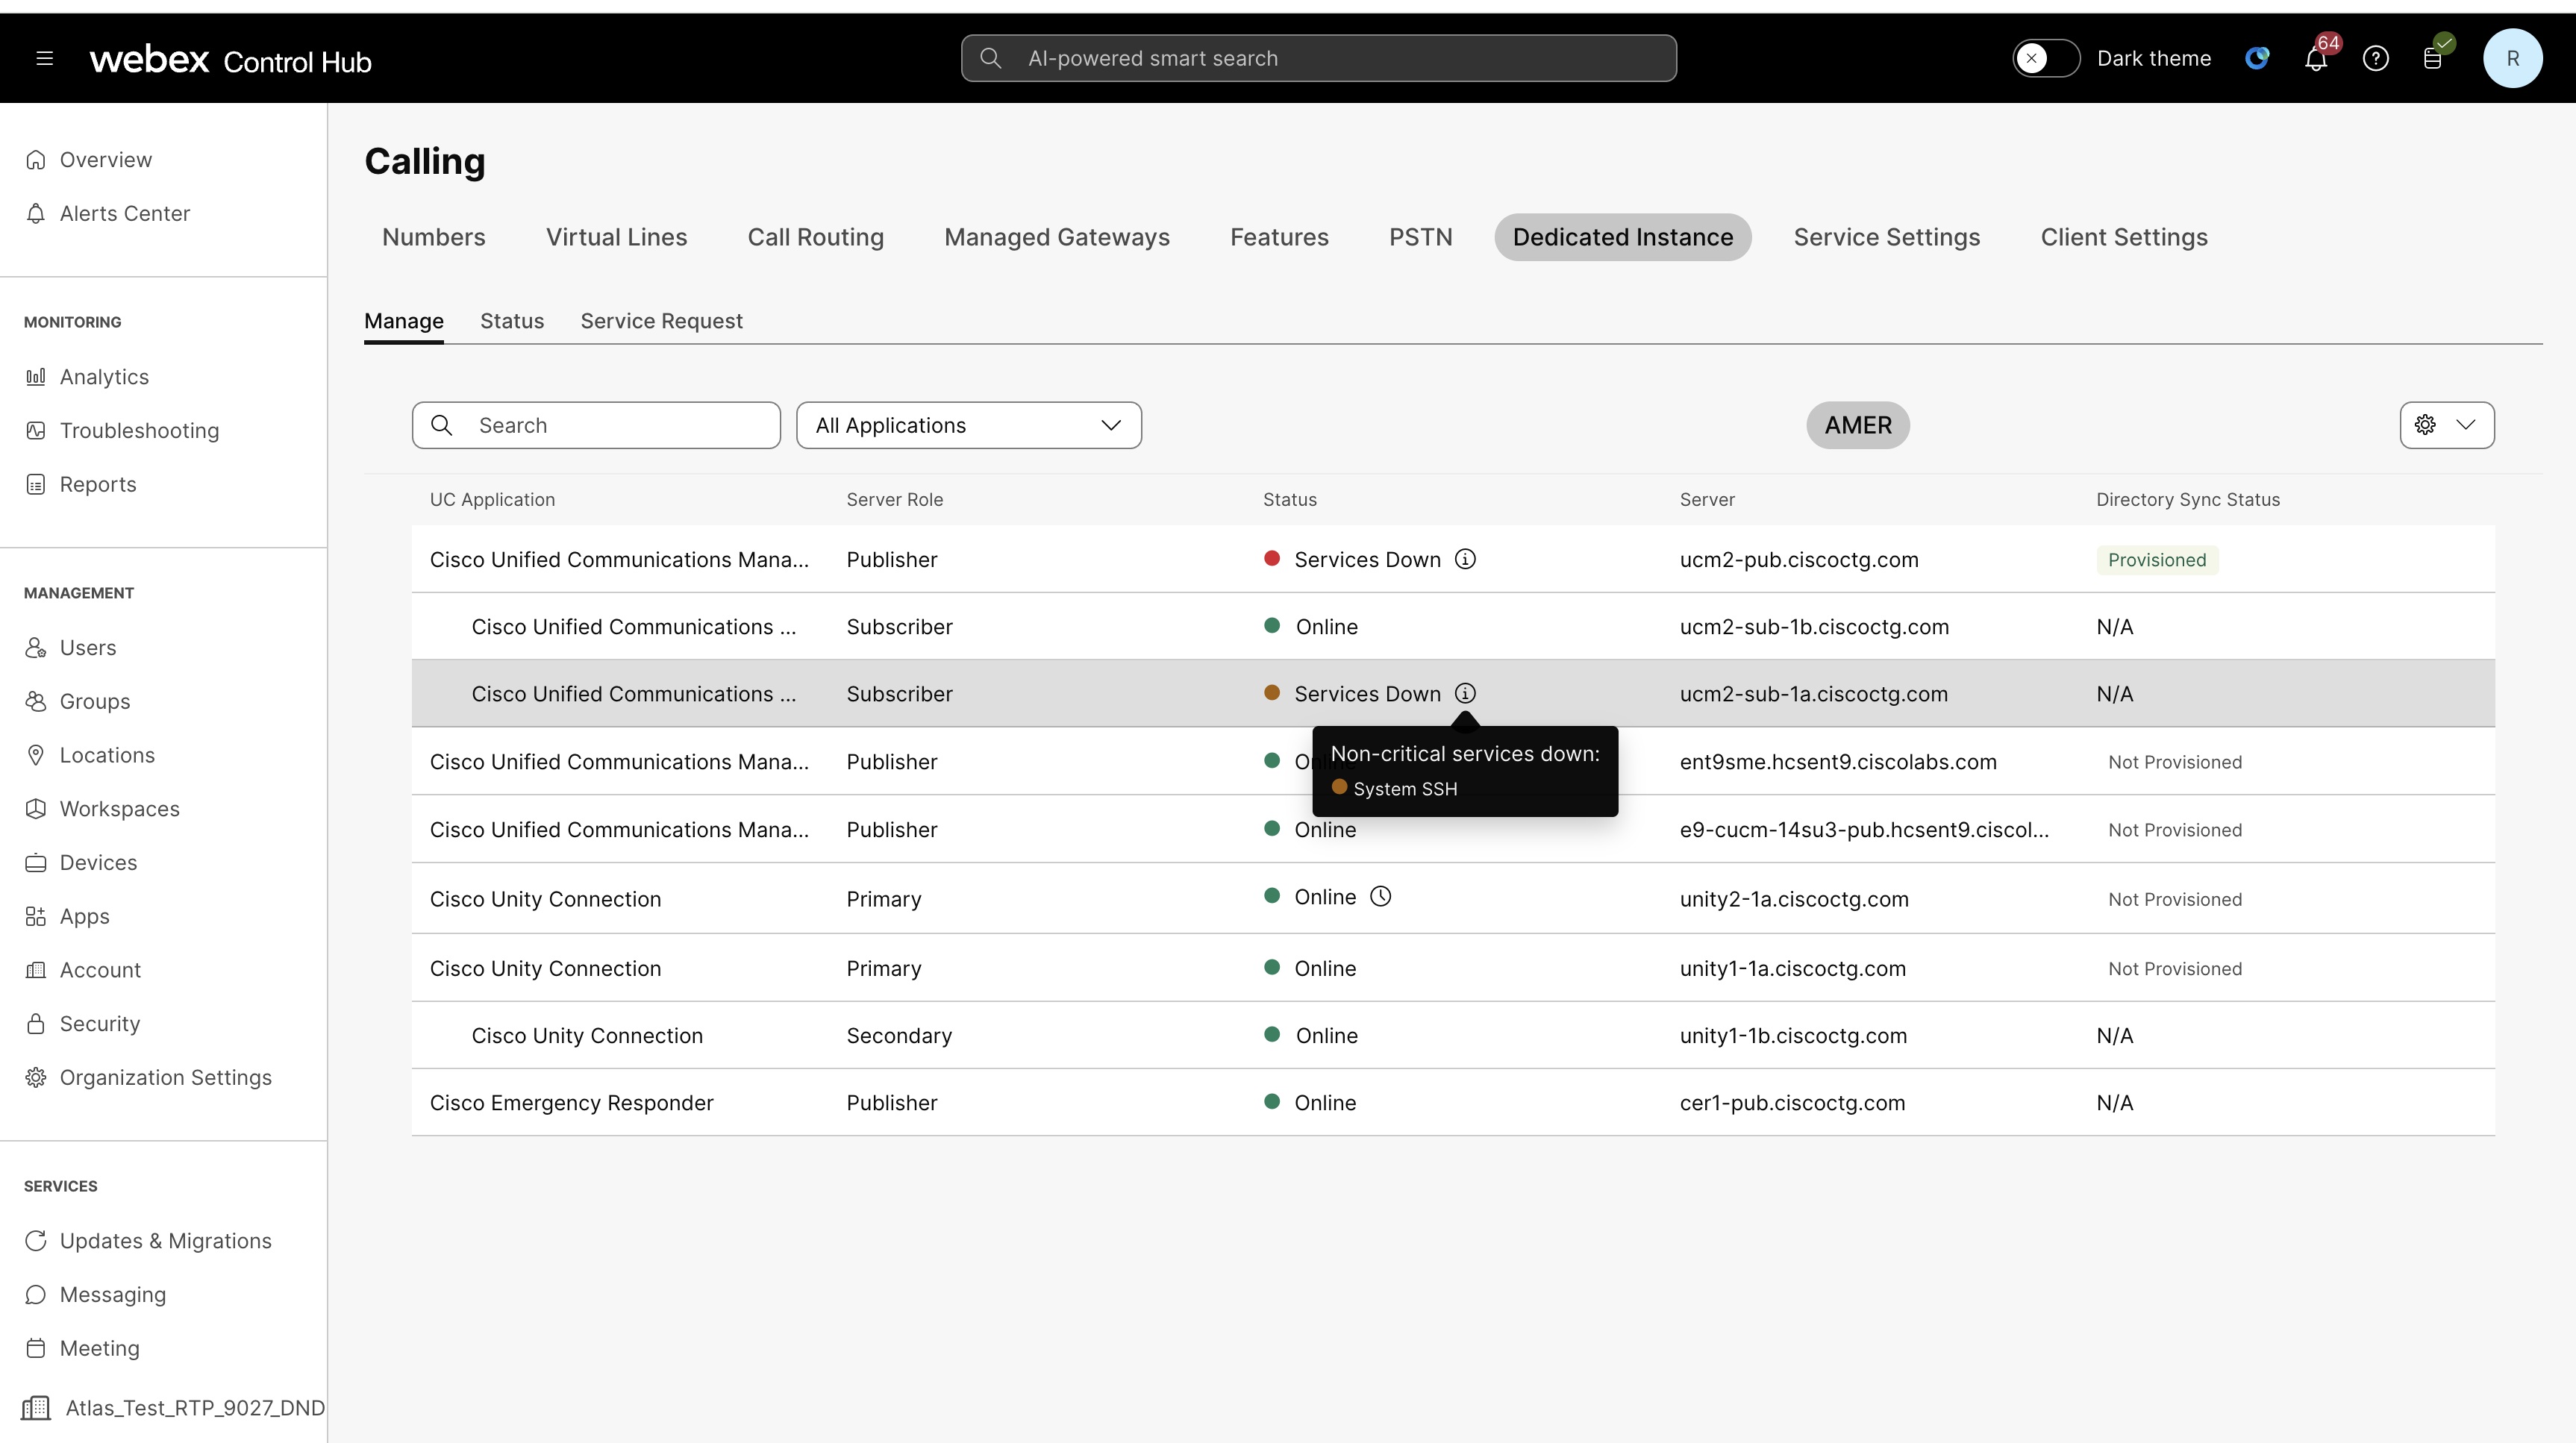Image resolution: width=2576 pixels, height=1443 pixels.
Task: Open the task status list icon
Action: point(2434,59)
